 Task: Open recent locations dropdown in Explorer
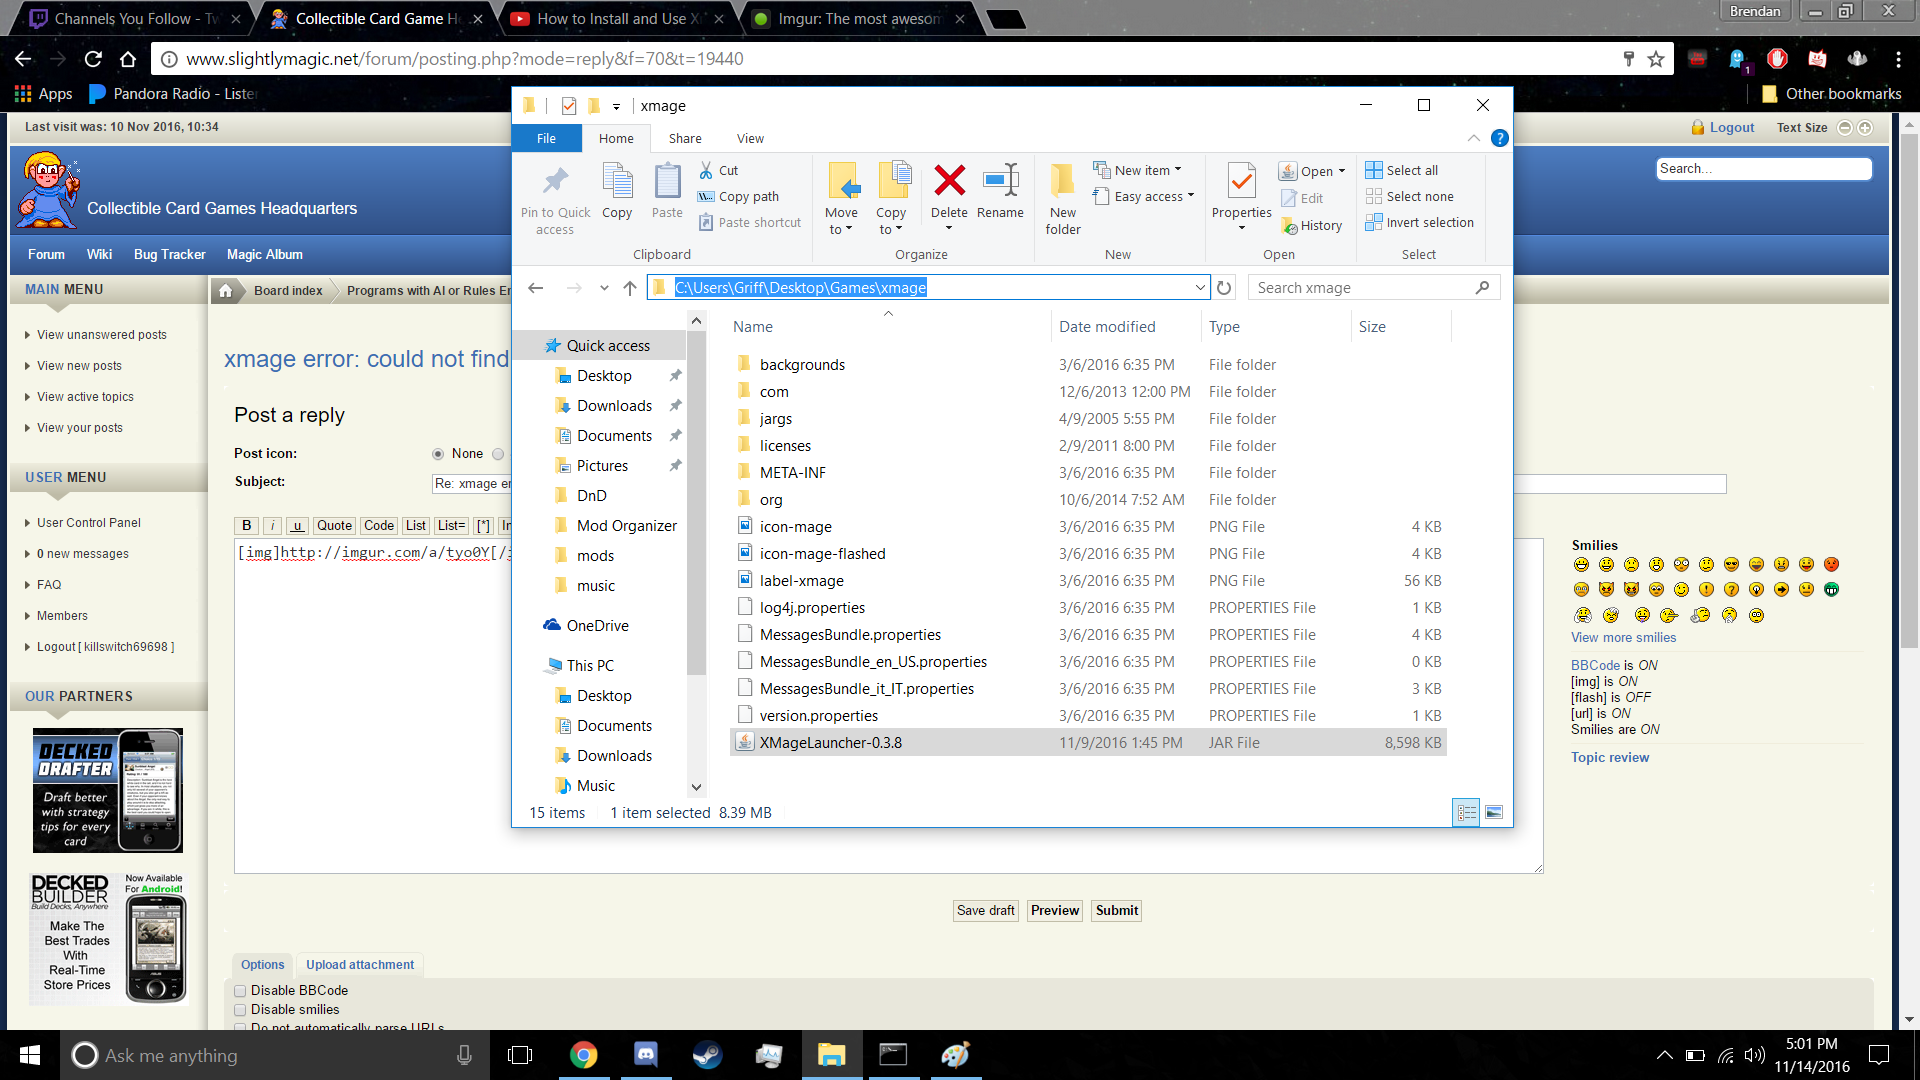[x=604, y=288]
